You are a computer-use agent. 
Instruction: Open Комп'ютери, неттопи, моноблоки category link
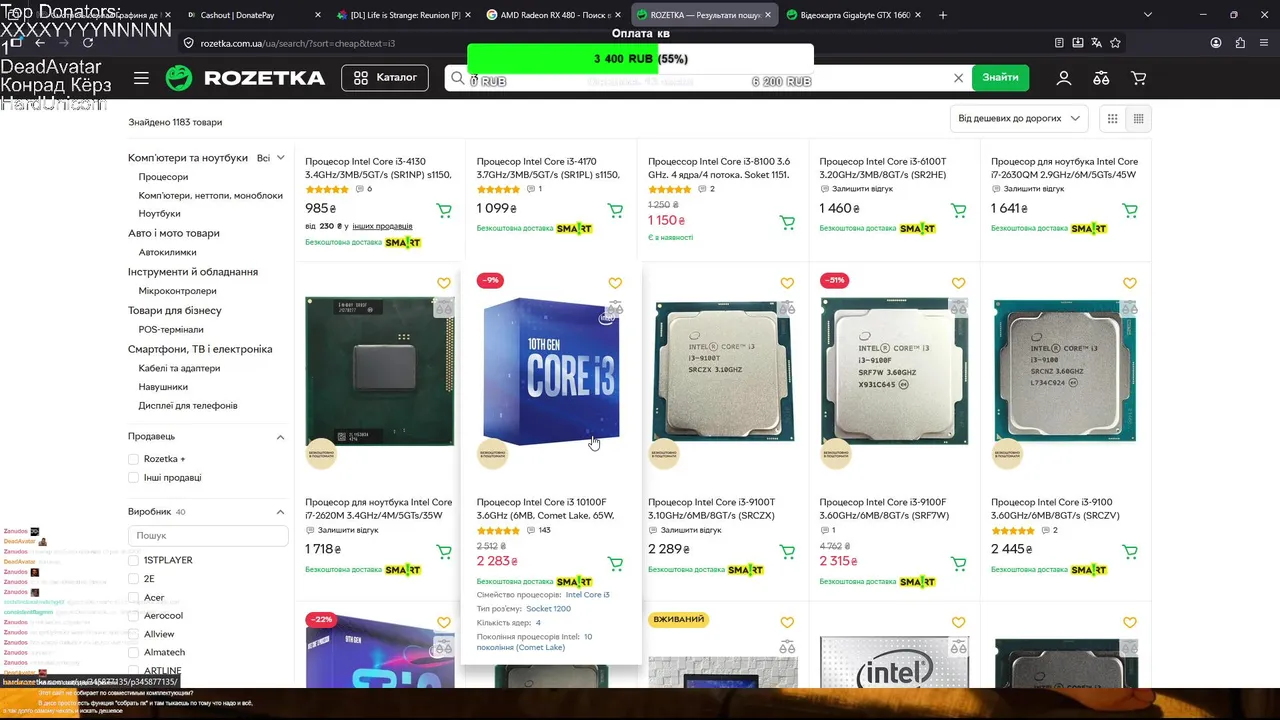(x=210, y=196)
